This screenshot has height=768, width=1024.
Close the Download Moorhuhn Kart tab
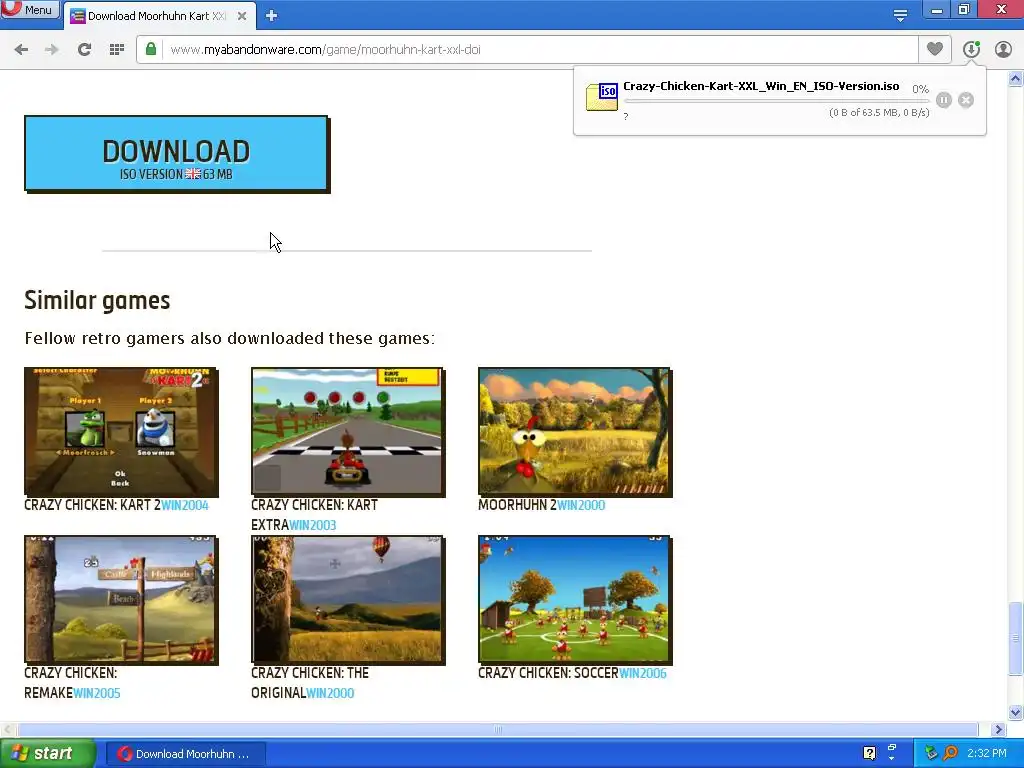point(242,16)
